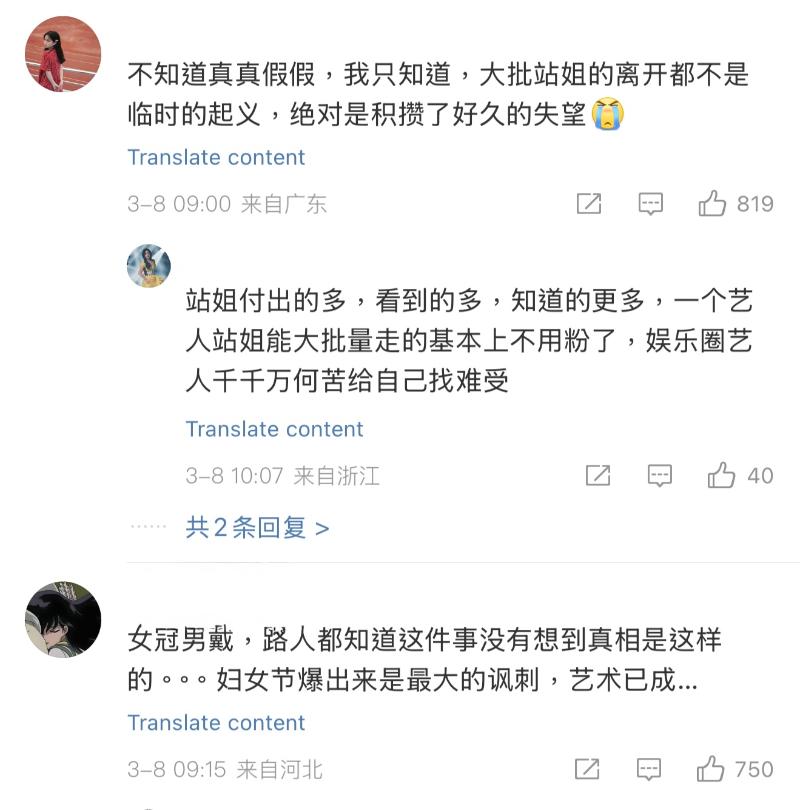The height and width of the screenshot is (810, 800).
Task: Reply to the comment from 广东
Action: point(651,204)
